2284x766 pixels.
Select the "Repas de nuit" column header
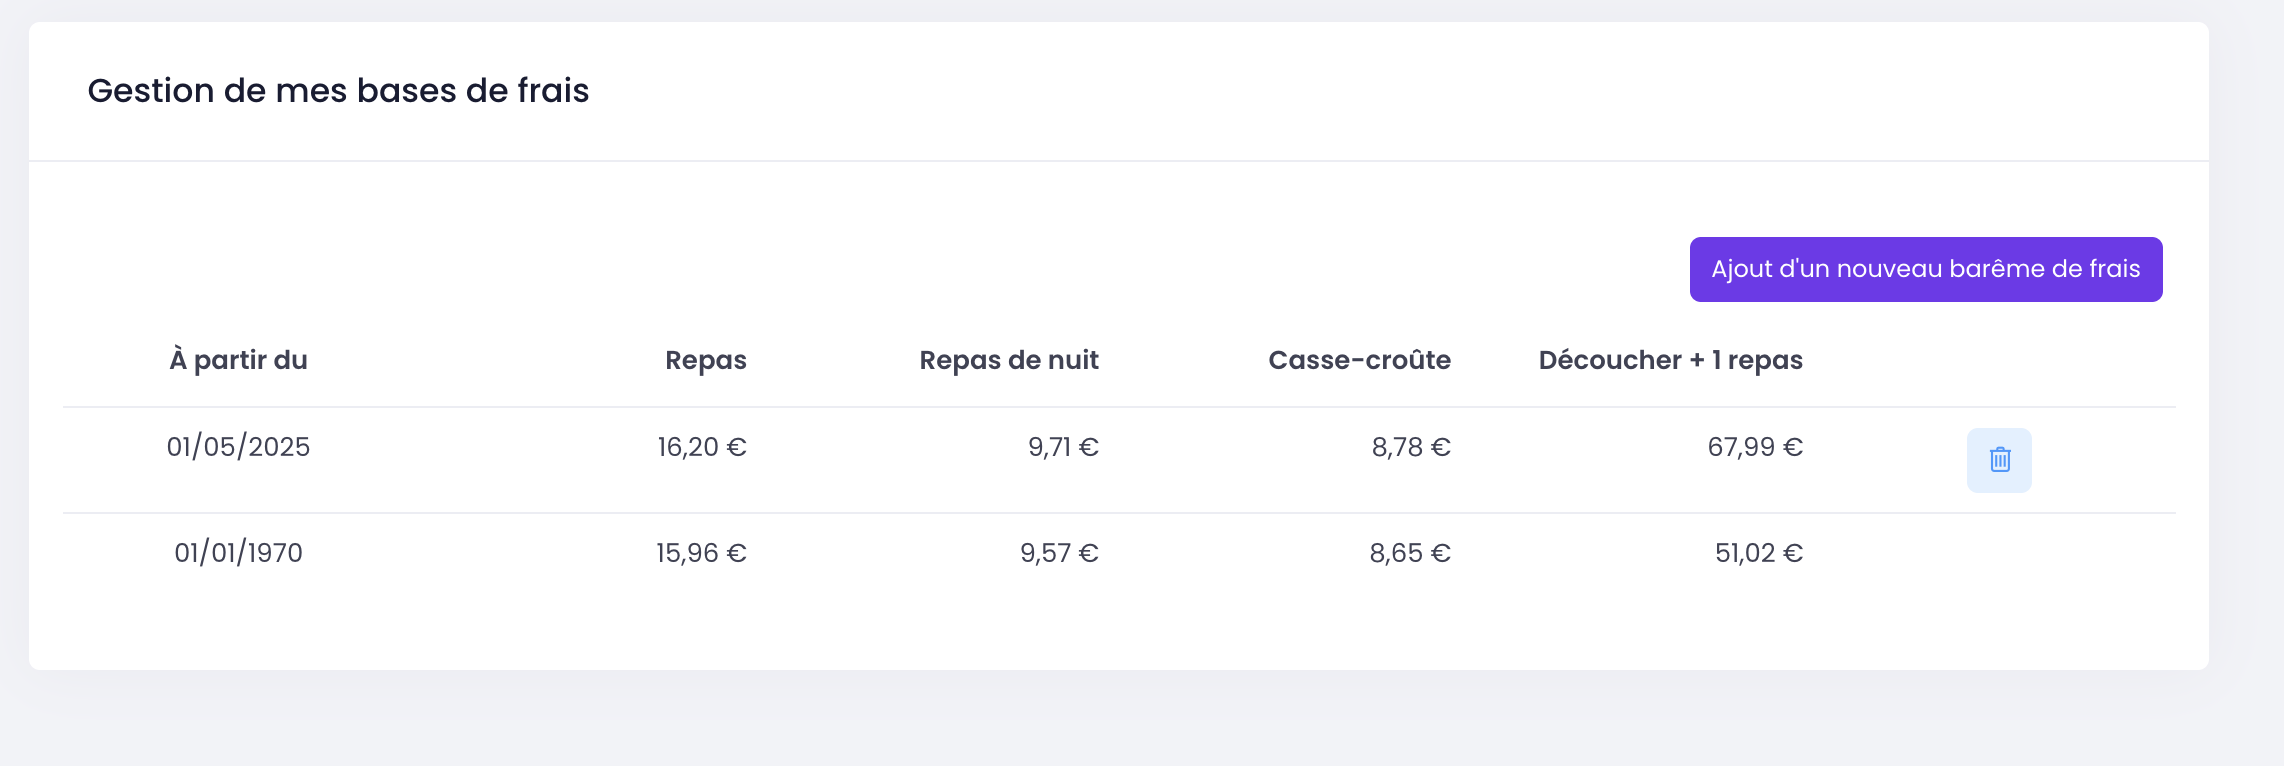coord(1009,360)
